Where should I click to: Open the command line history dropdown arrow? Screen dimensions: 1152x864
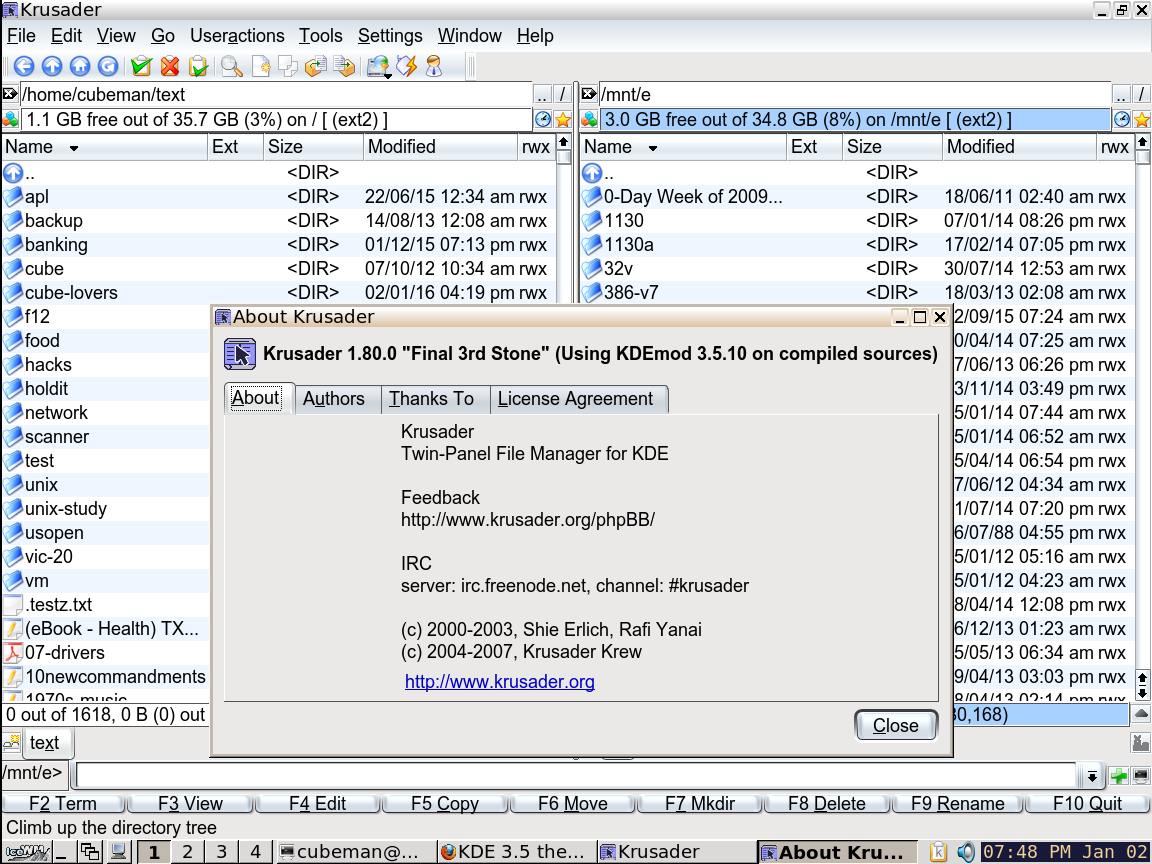tap(1092, 776)
